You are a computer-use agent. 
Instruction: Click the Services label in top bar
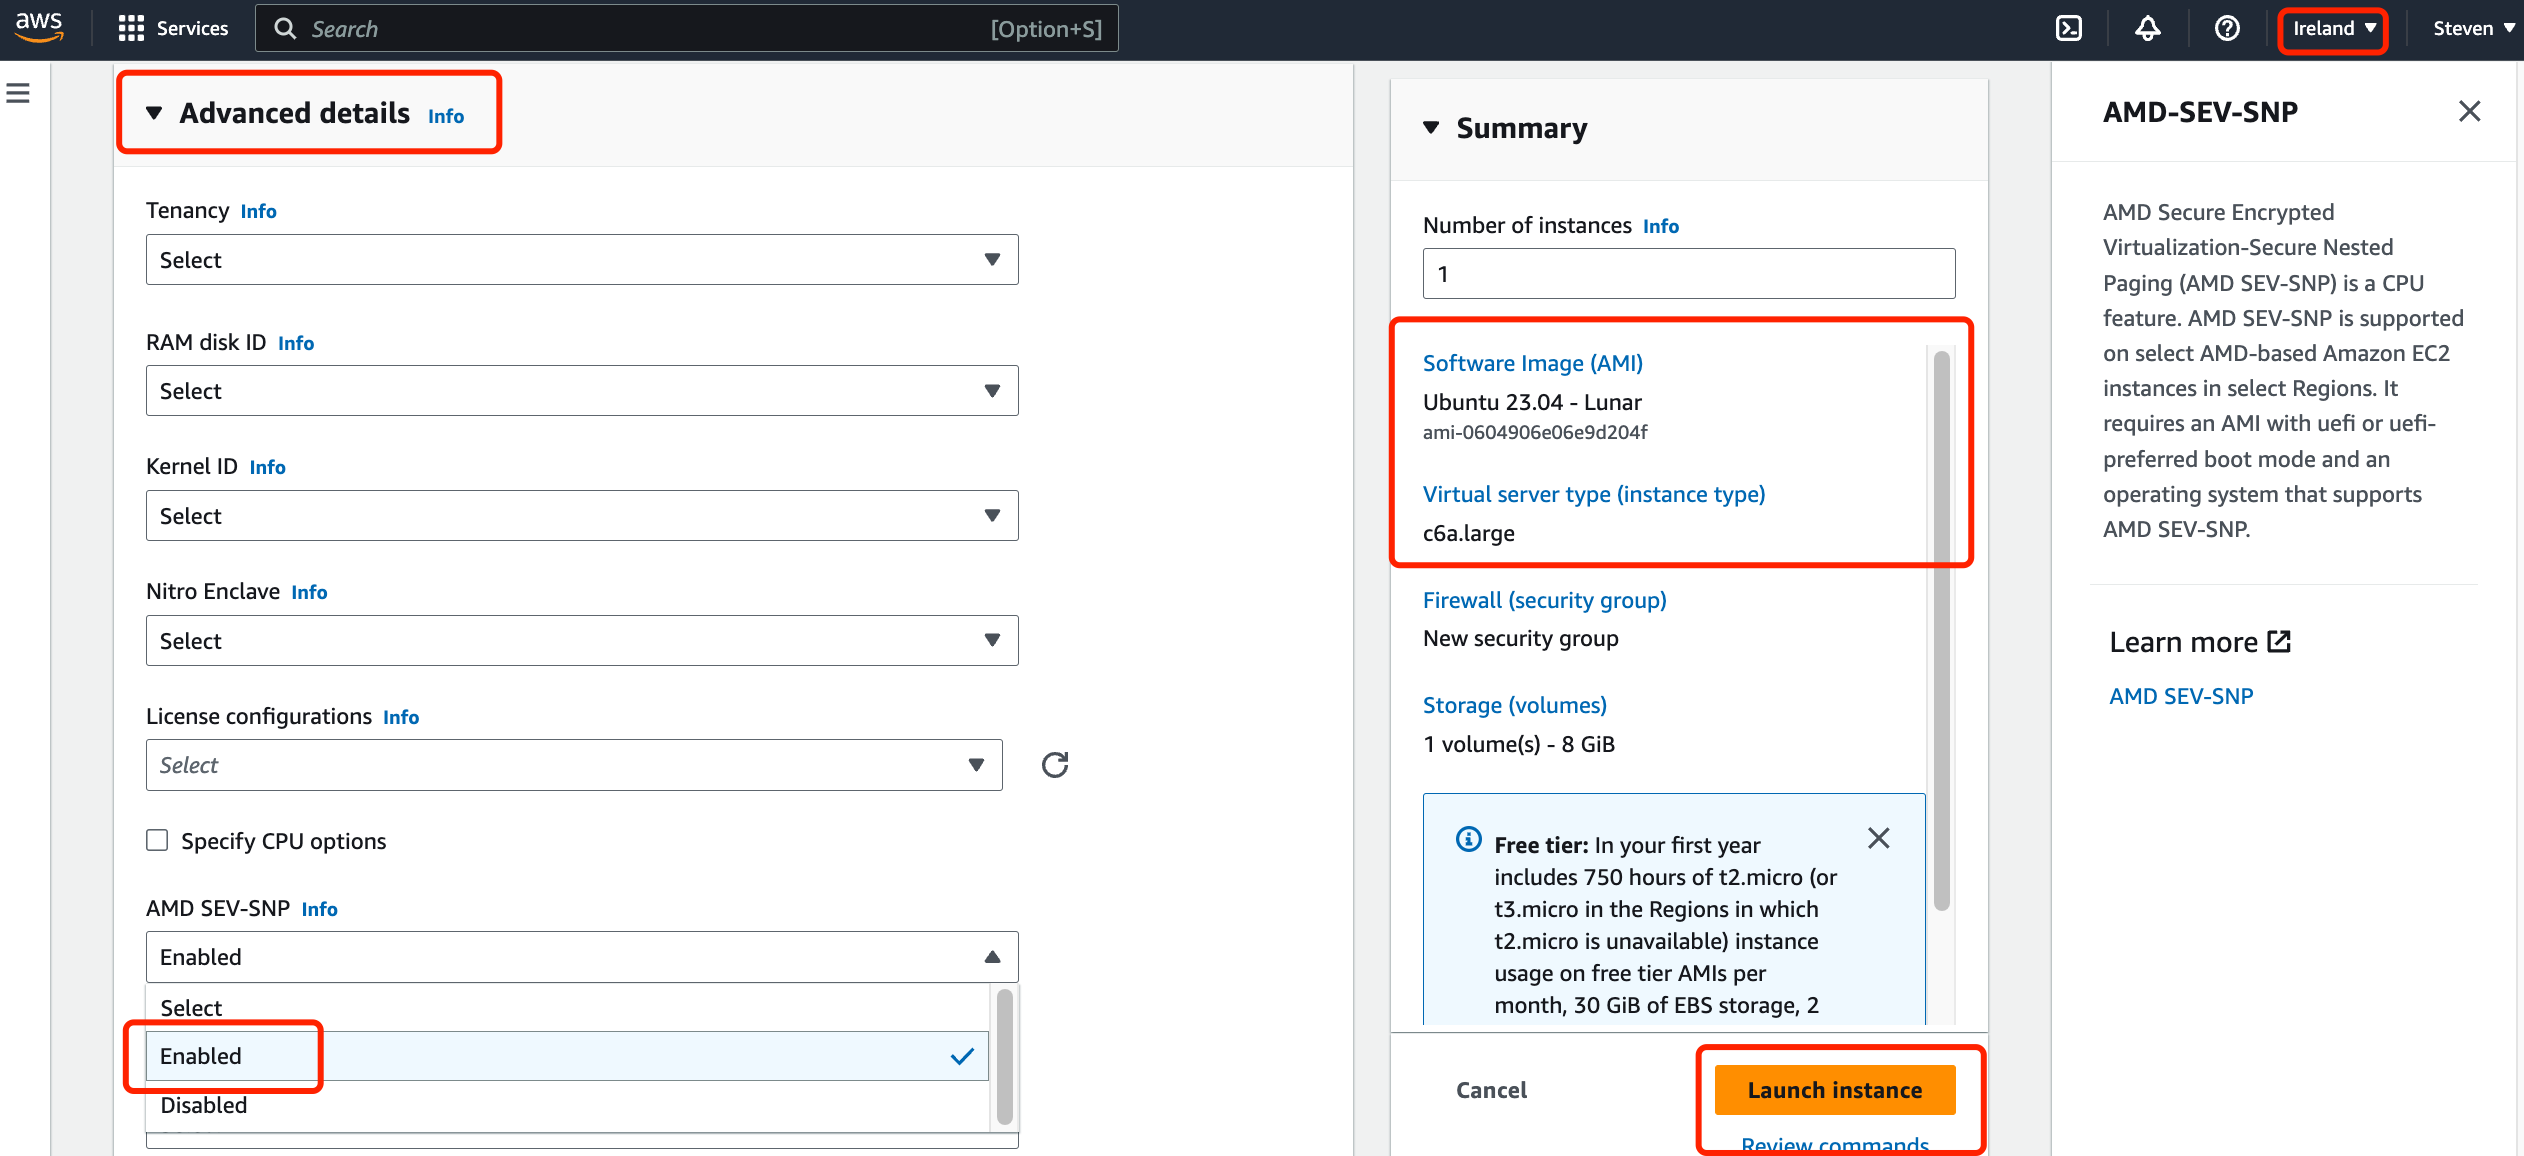point(192,28)
